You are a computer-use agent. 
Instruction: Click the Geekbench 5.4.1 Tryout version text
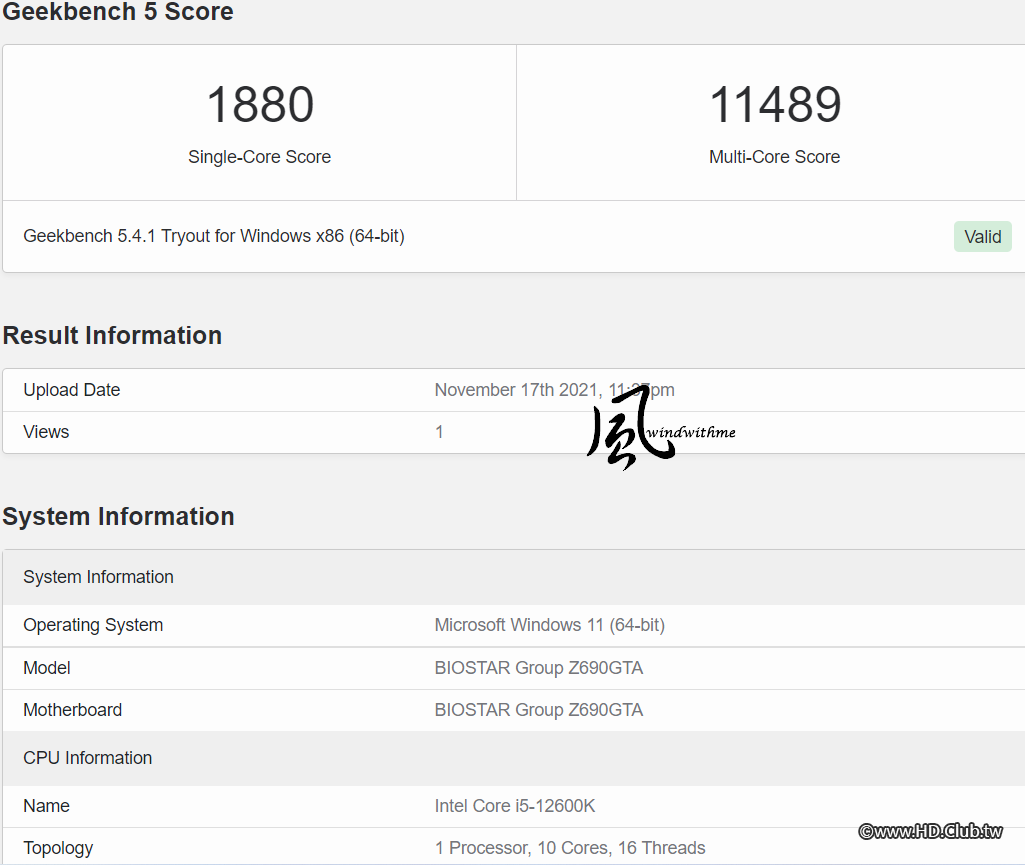click(x=214, y=236)
